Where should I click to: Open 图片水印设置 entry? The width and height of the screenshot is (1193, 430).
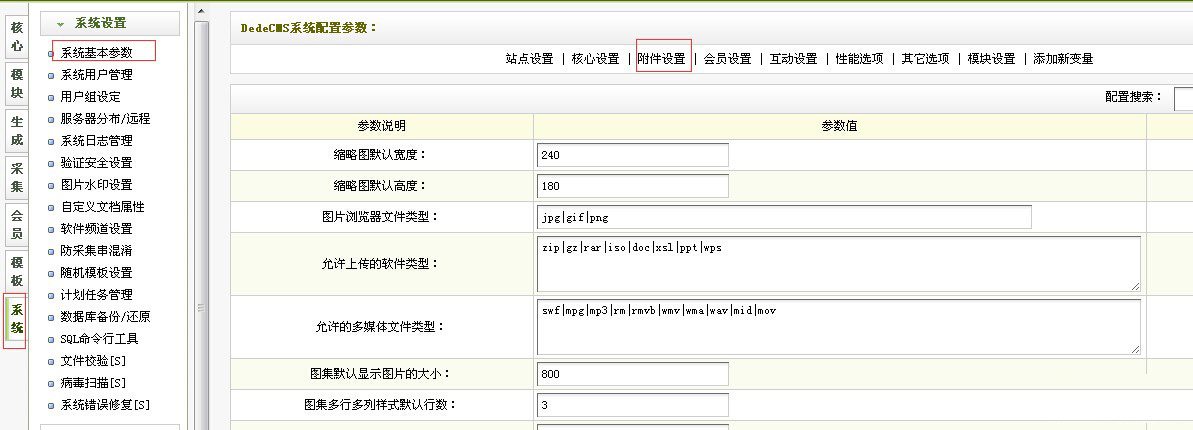tap(97, 185)
